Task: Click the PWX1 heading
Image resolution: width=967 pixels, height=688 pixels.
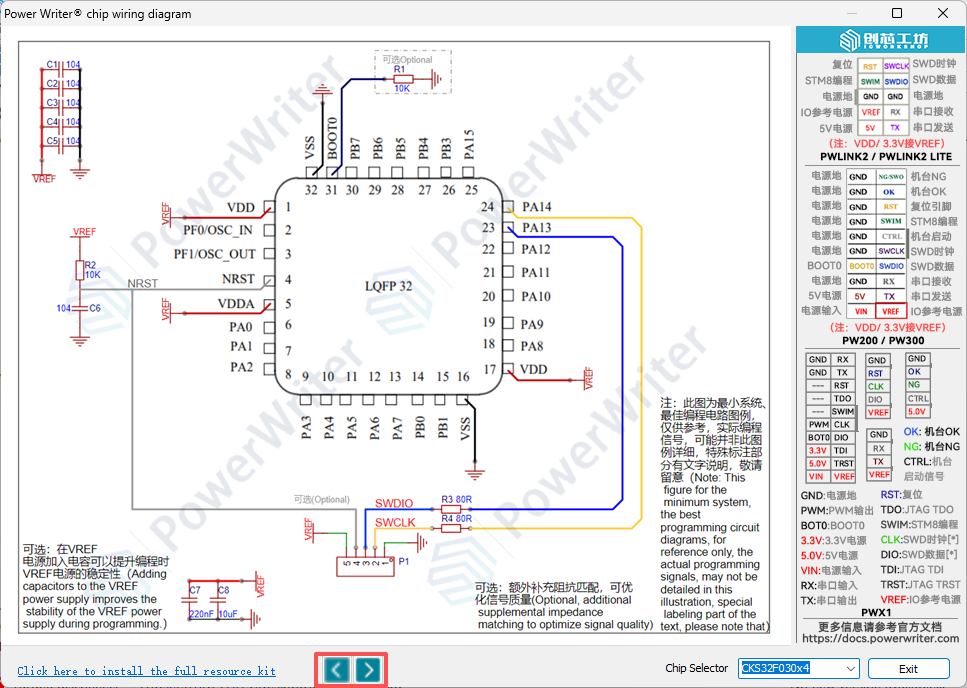Action: [876, 613]
